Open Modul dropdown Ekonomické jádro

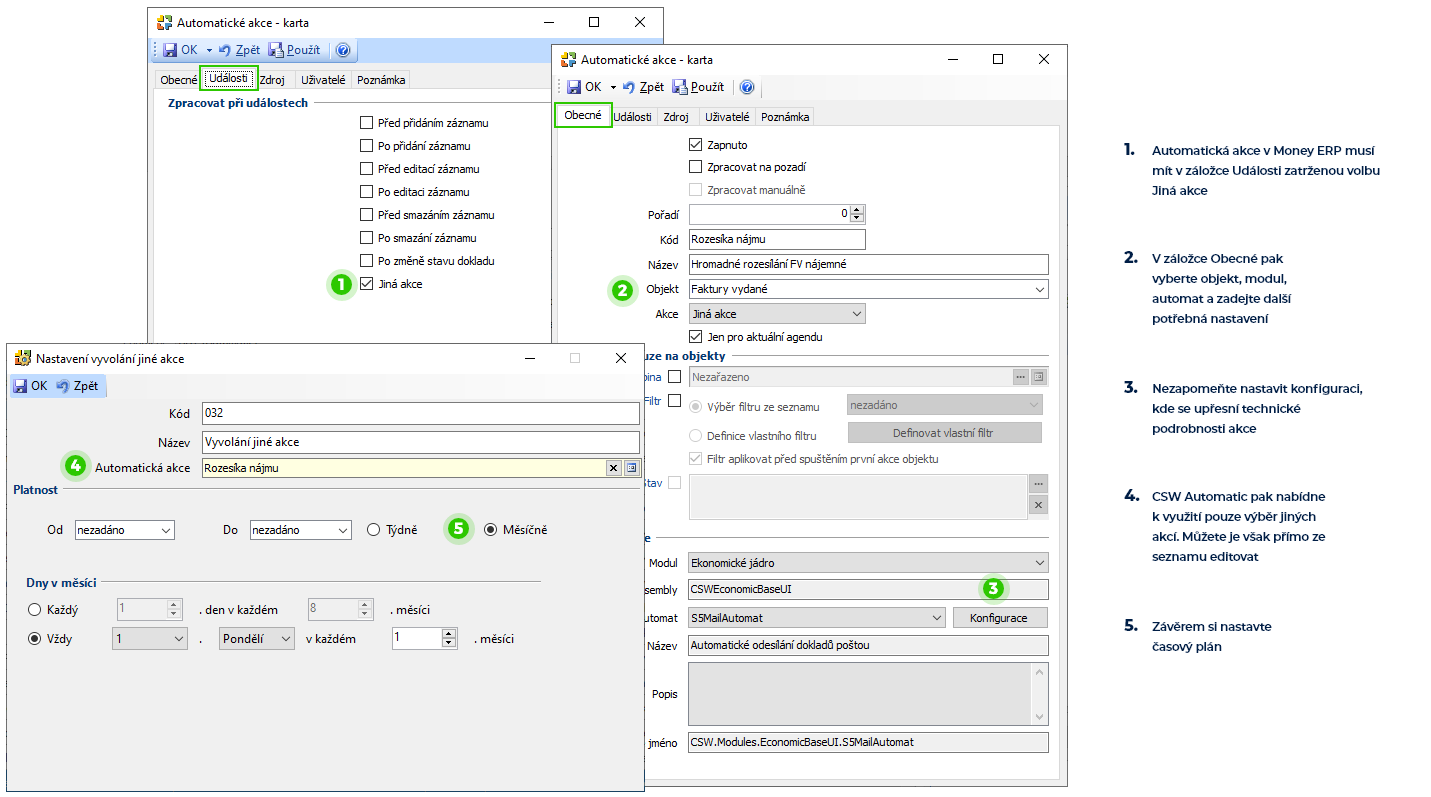(869, 563)
